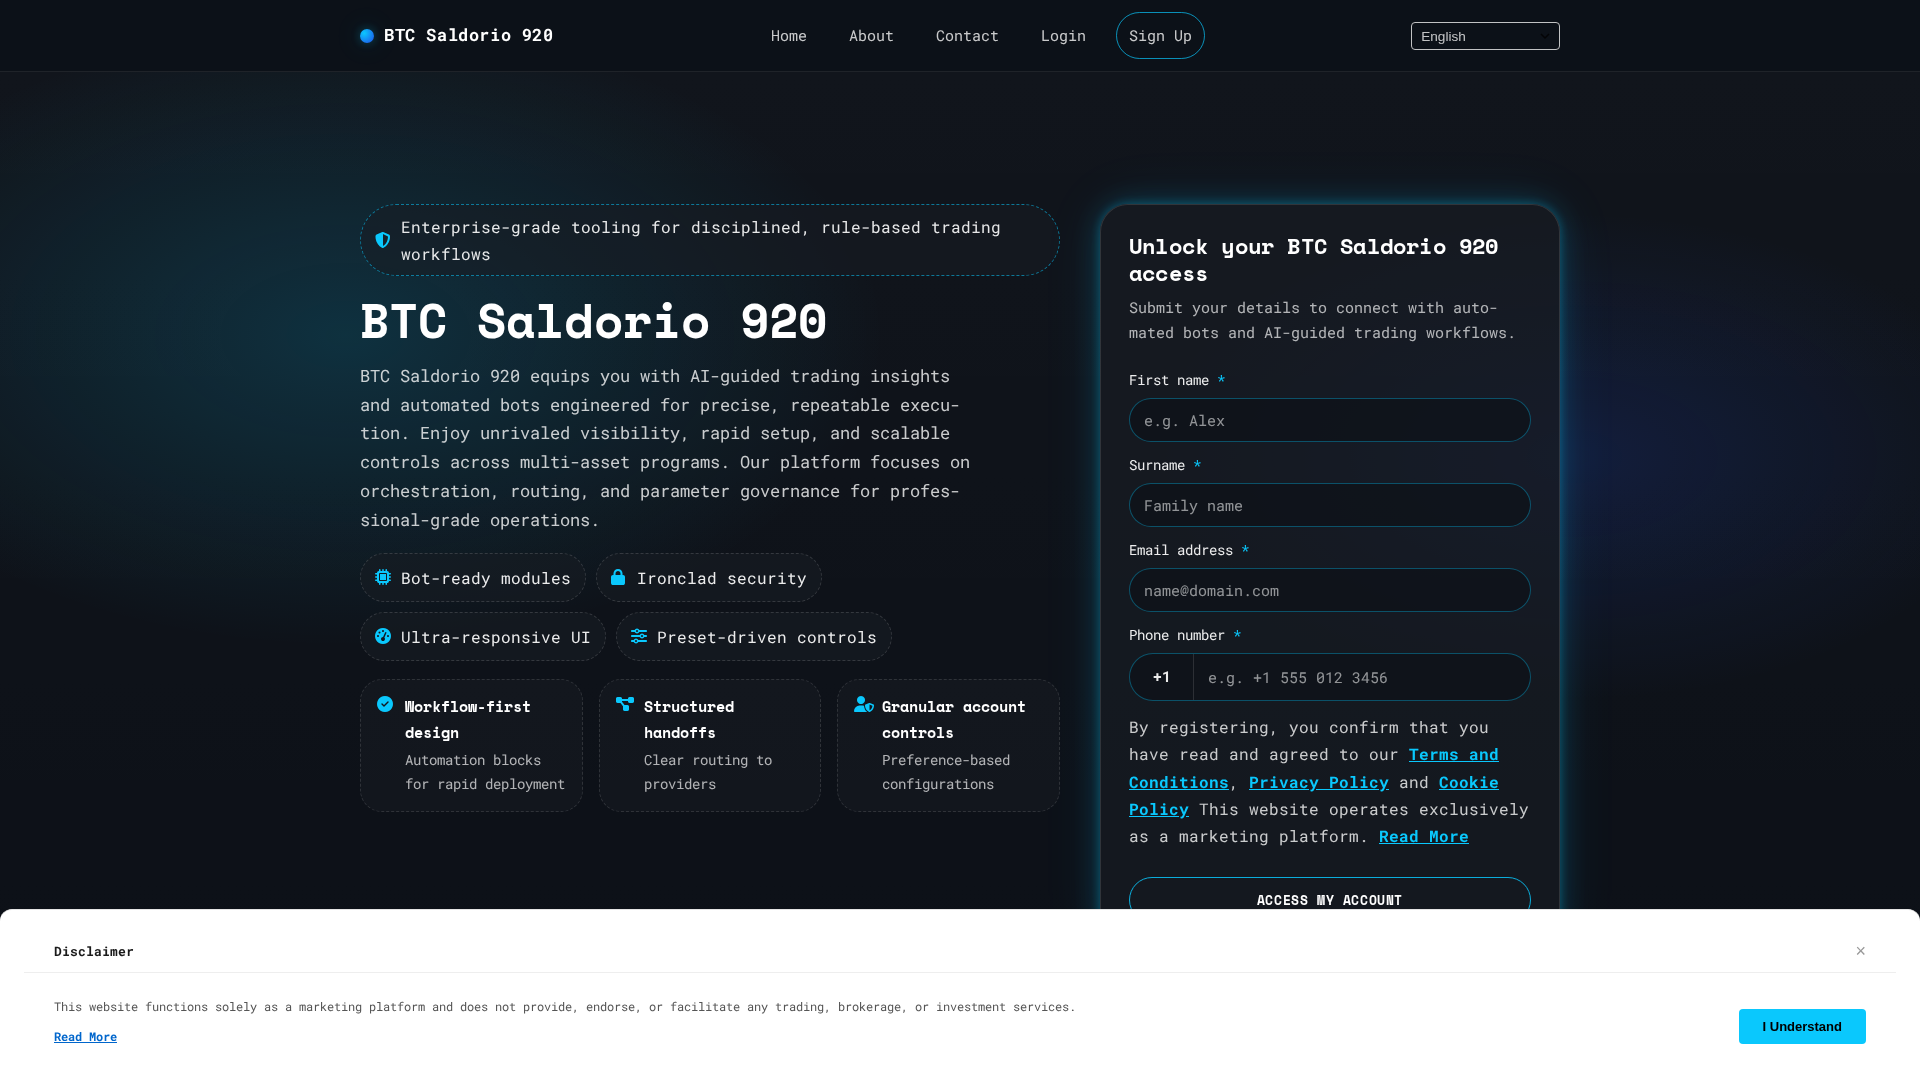
Task: Click the BTC Saldorio 920 brand name in the header
Action: tap(468, 36)
